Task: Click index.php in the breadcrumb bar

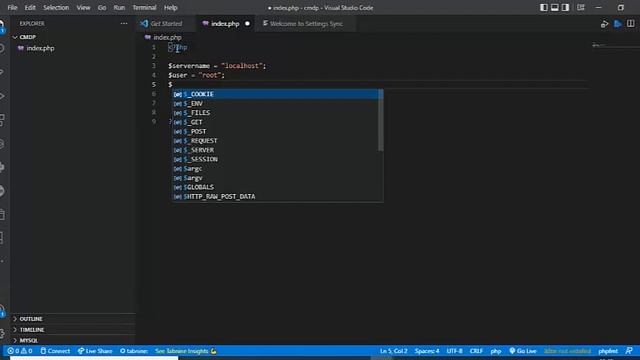Action: point(167,37)
